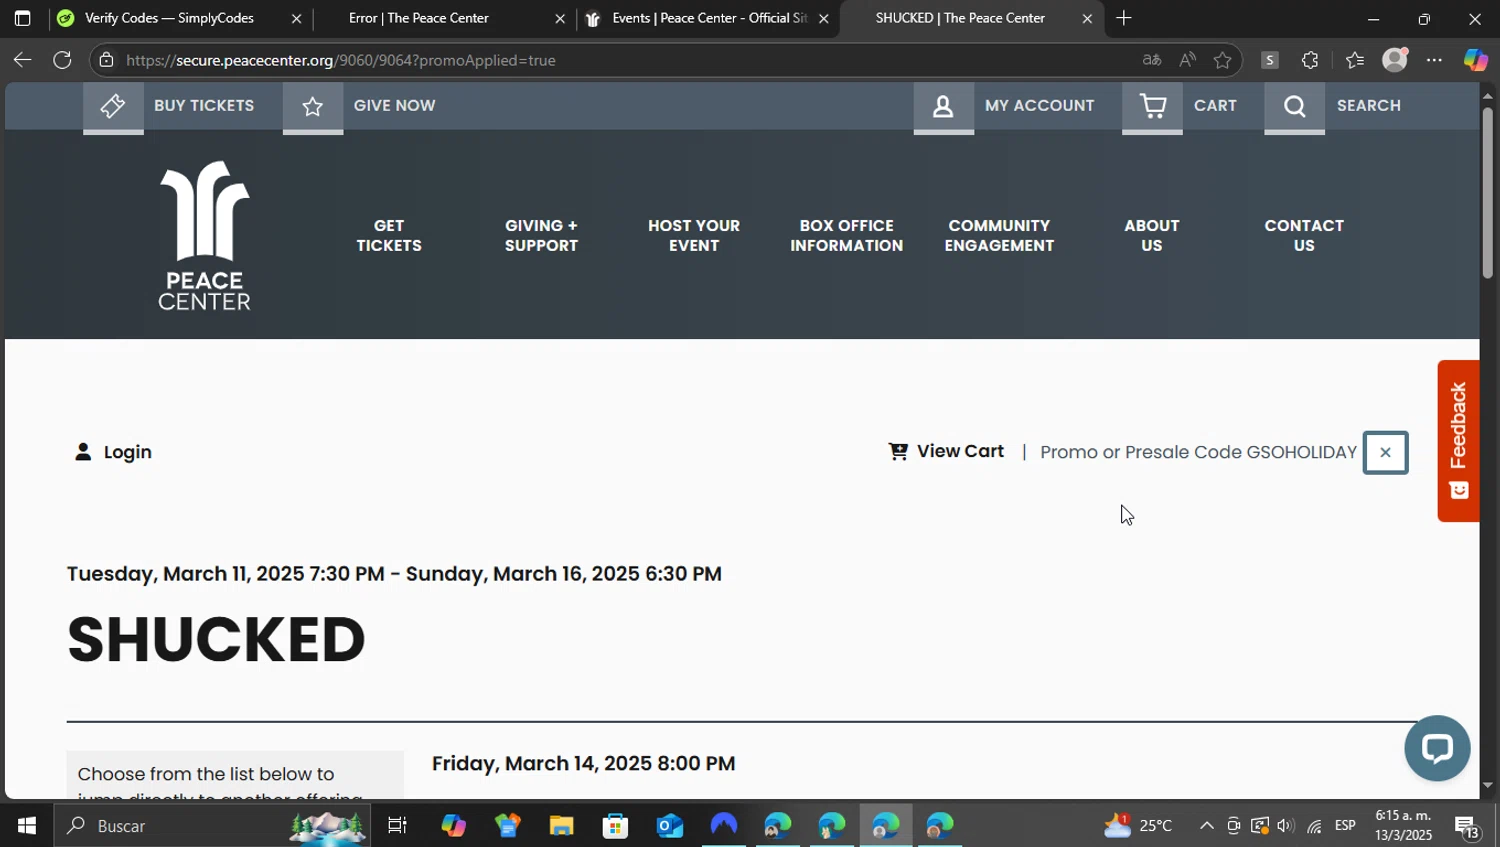The height and width of the screenshot is (847, 1500).
Task: Open Task View on taskbar
Action: pos(397,826)
